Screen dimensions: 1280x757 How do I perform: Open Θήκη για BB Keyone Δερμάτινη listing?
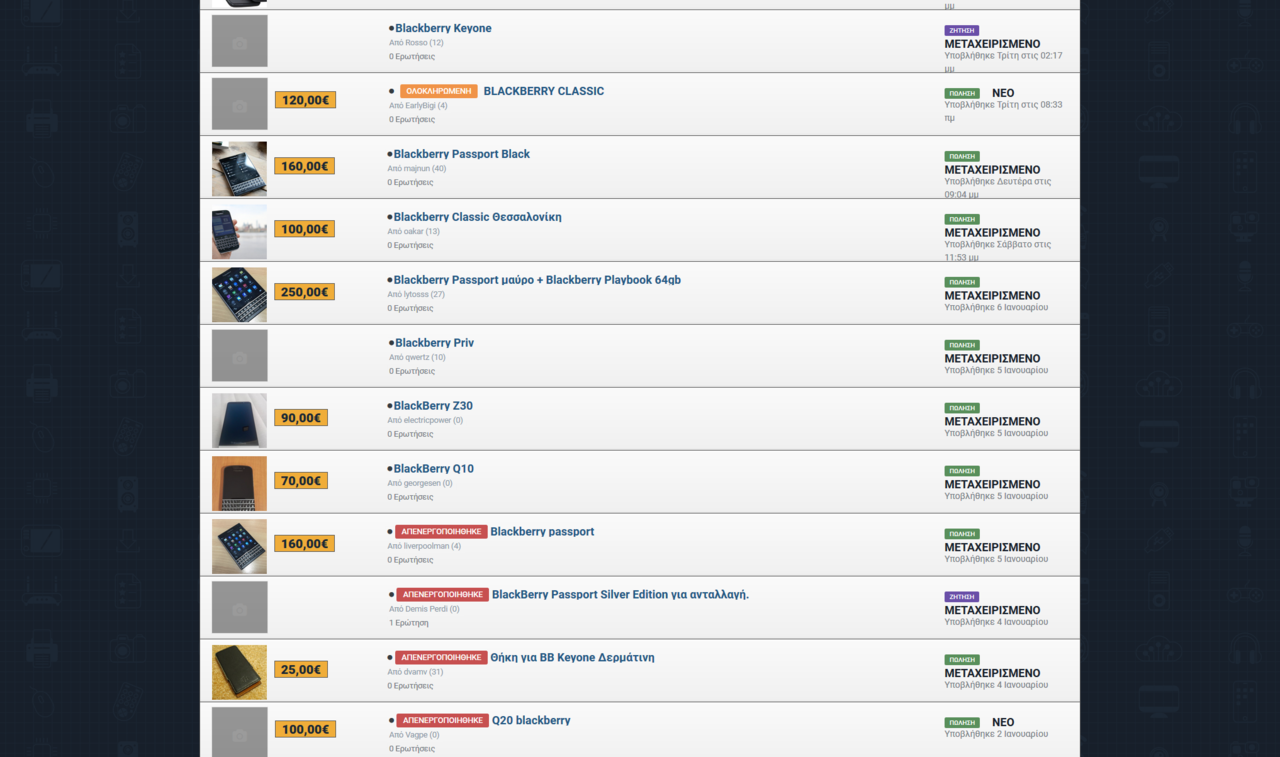(572, 658)
